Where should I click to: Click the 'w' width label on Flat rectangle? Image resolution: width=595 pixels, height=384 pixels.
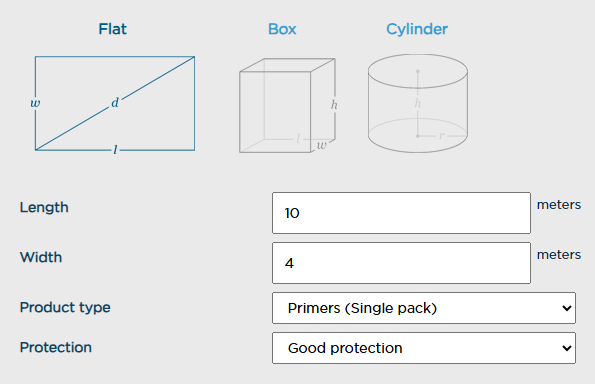35,103
